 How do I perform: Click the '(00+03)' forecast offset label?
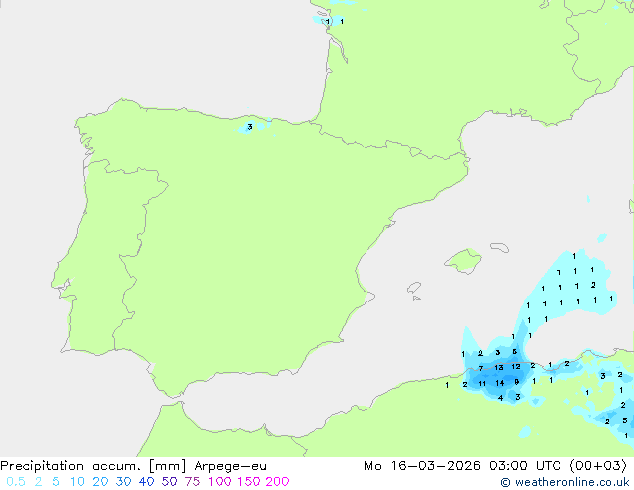[x=598, y=466]
